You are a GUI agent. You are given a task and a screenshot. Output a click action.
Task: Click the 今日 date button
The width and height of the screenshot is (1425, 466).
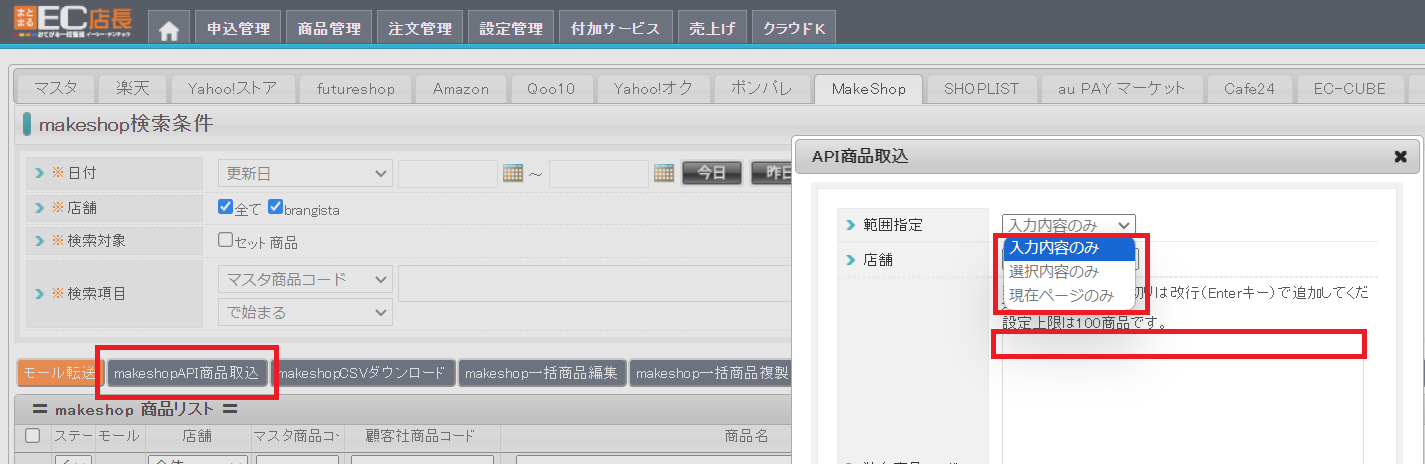click(x=711, y=173)
